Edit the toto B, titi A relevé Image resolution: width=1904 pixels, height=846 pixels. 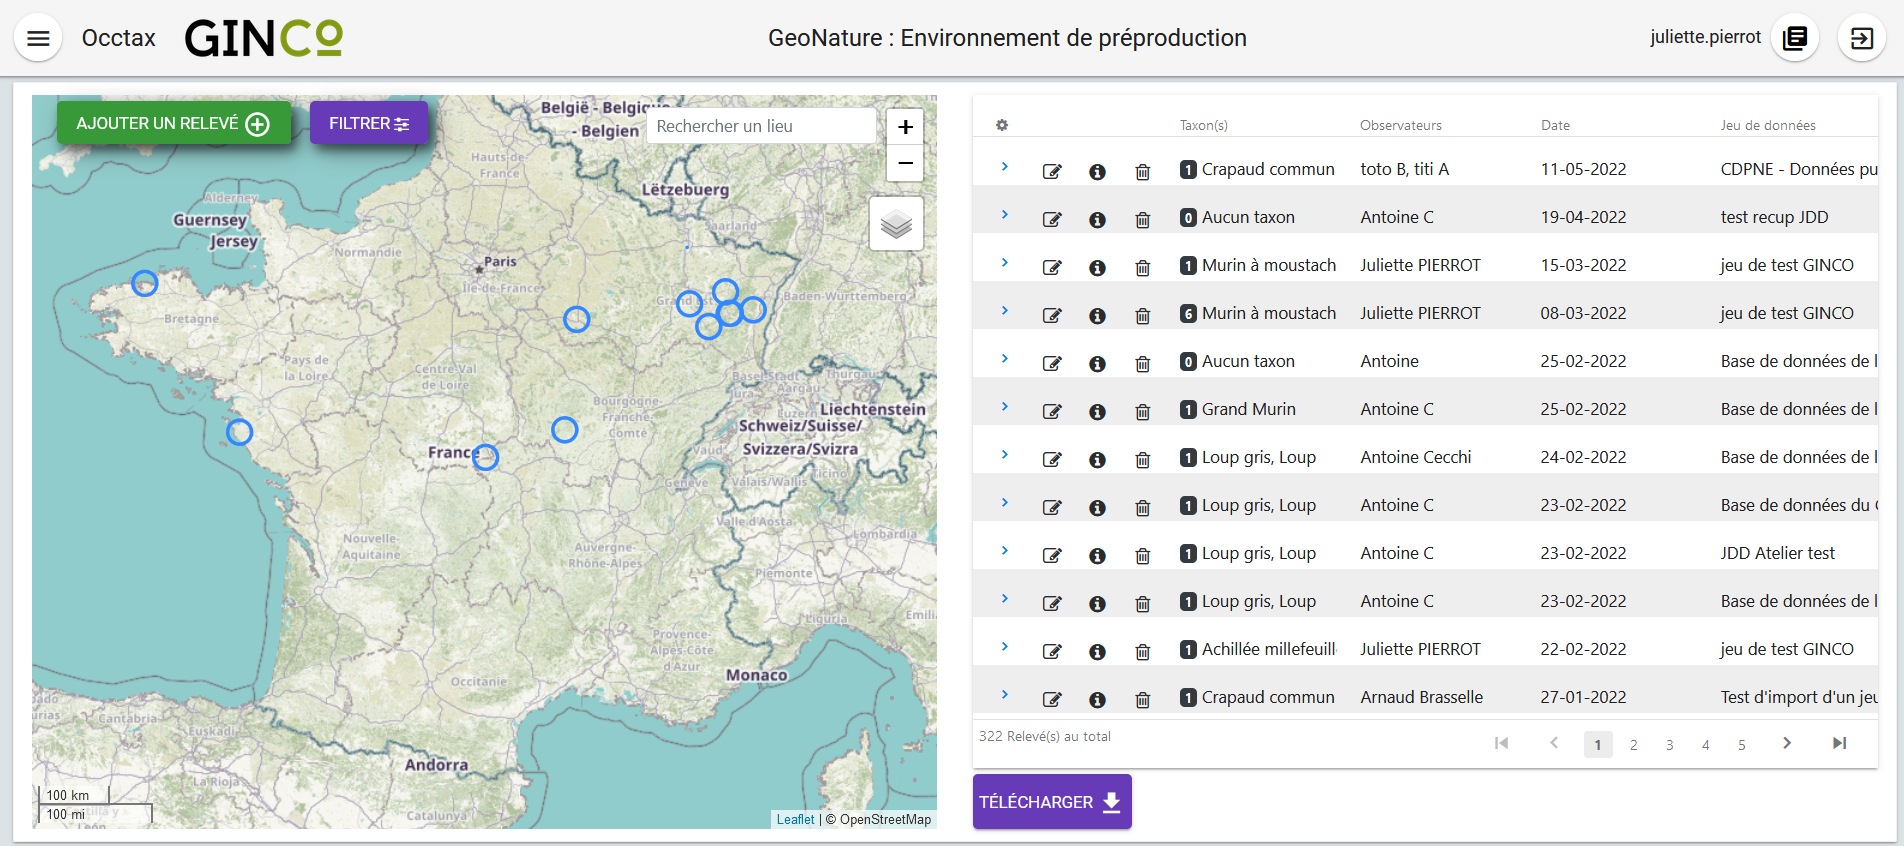click(1052, 171)
